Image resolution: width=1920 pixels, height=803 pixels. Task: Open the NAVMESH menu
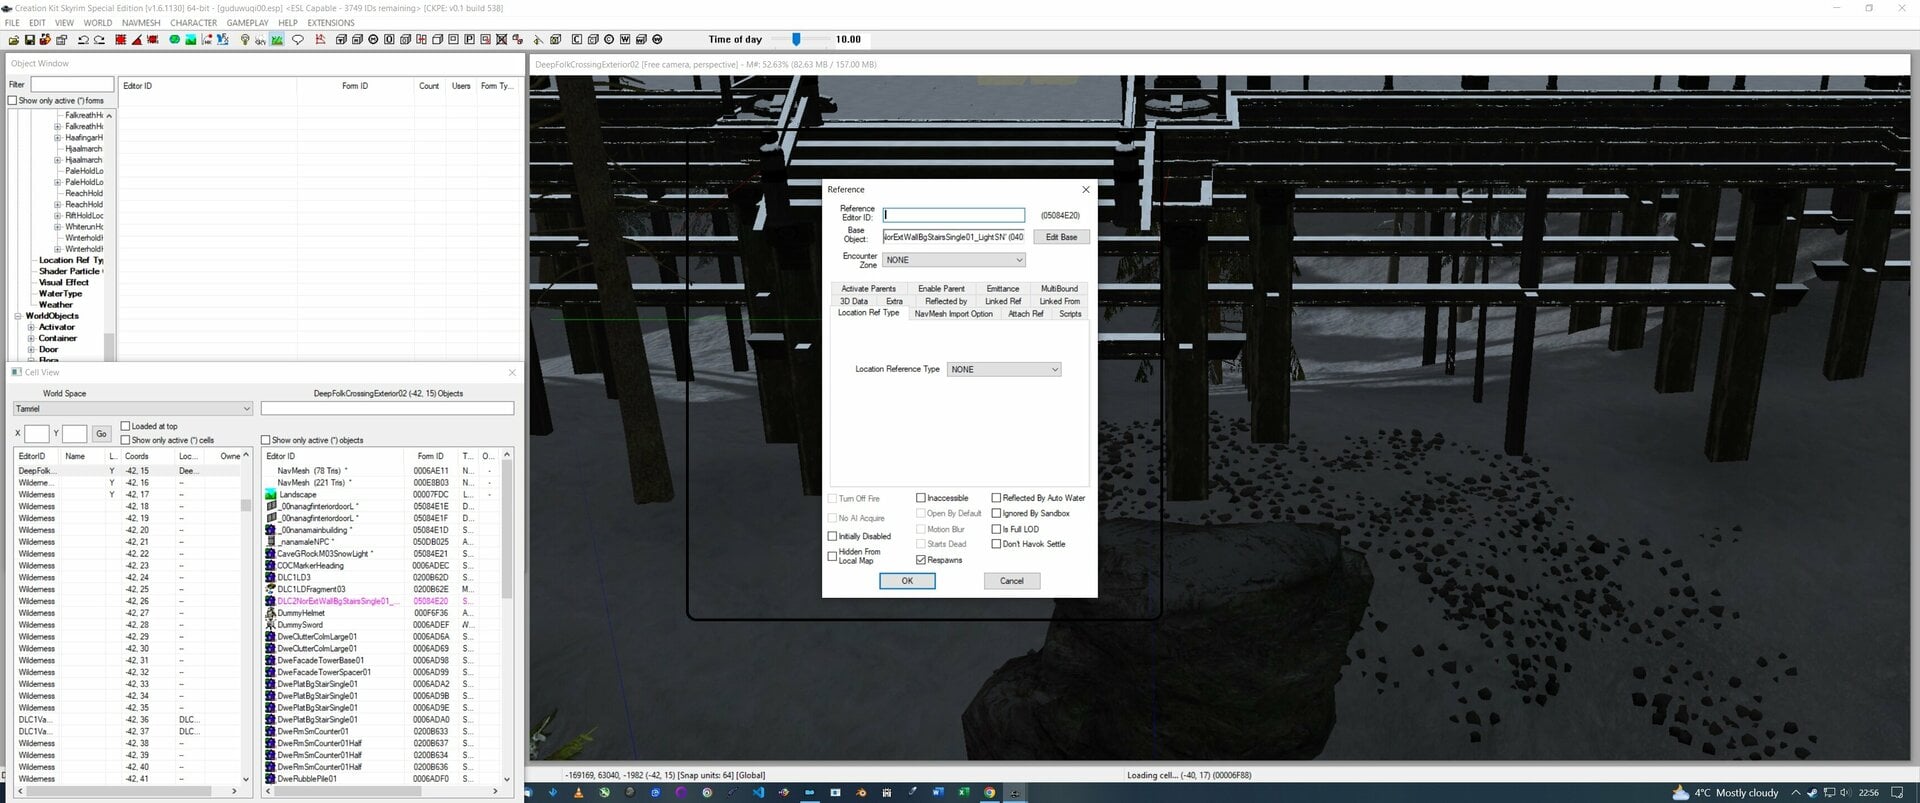click(x=141, y=23)
